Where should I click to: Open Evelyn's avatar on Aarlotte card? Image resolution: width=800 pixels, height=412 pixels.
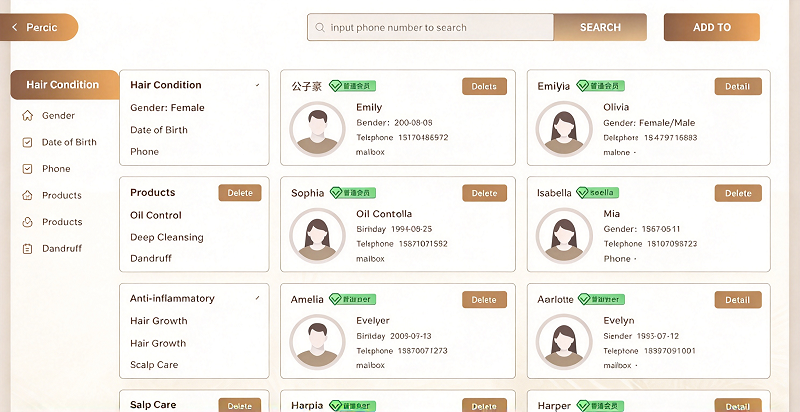click(564, 343)
